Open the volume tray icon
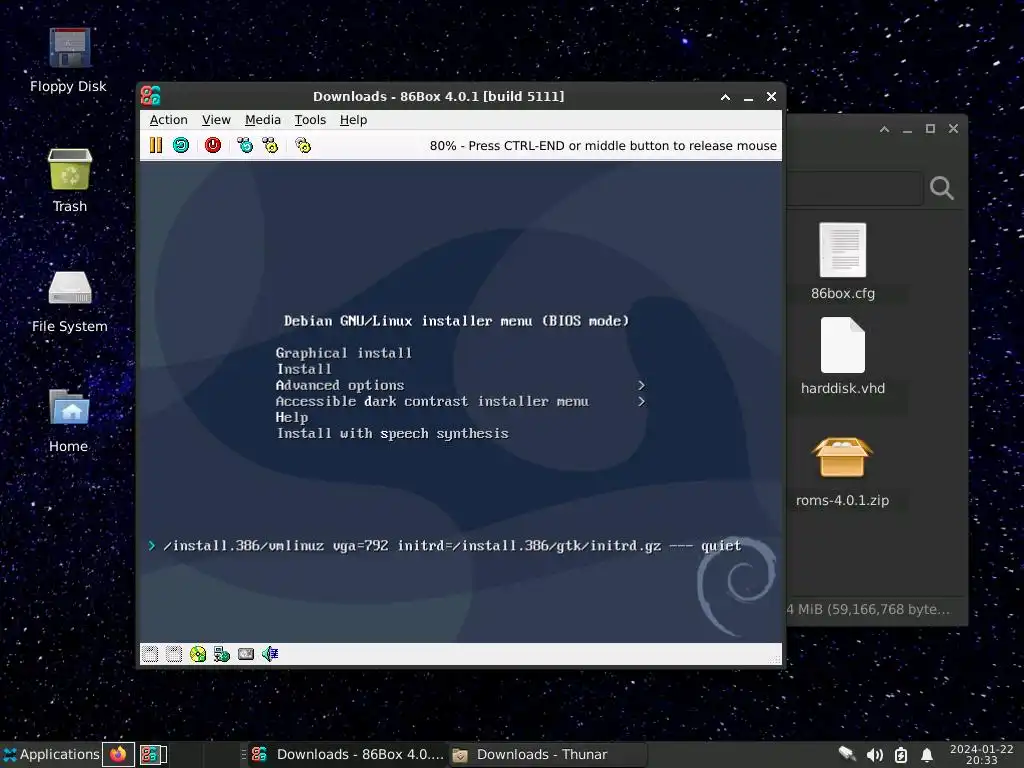This screenshot has height=768, width=1024. point(874,755)
